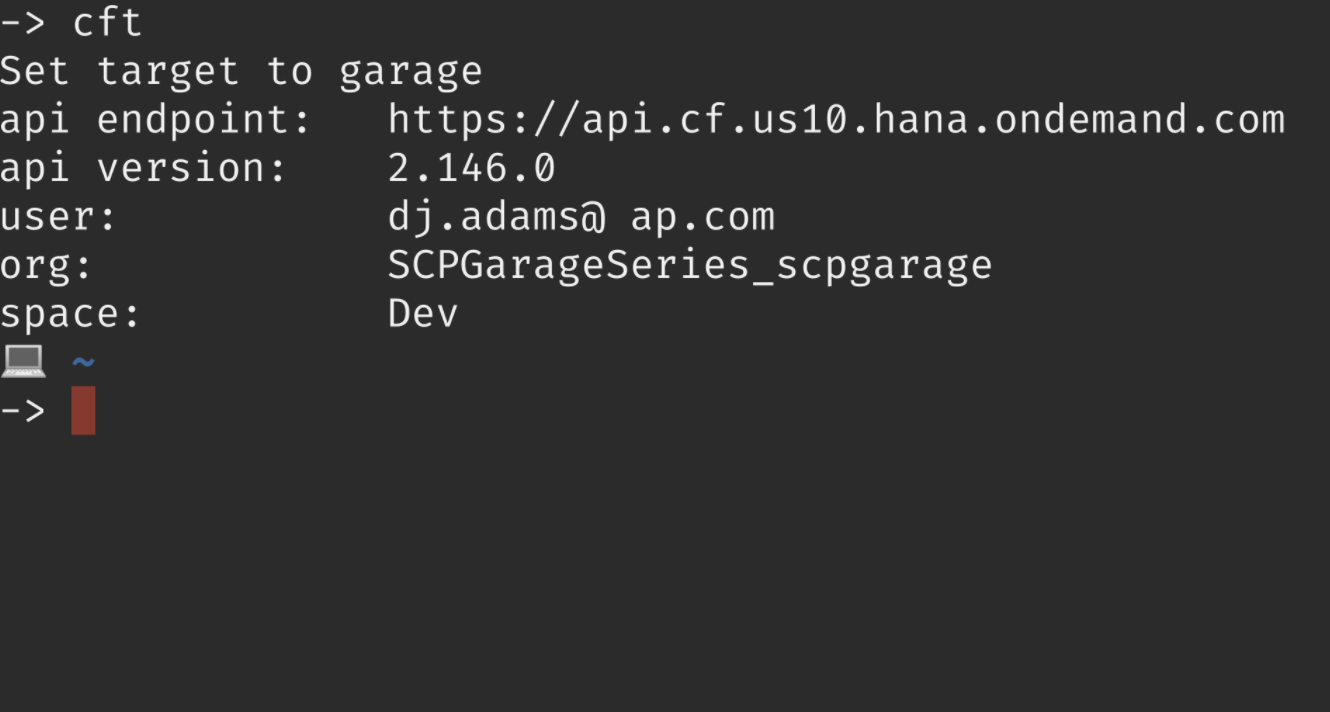This screenshot has width=1330, height=712.
Task: Click the bottom prompt arrow
Action: (x=23, y=410)
